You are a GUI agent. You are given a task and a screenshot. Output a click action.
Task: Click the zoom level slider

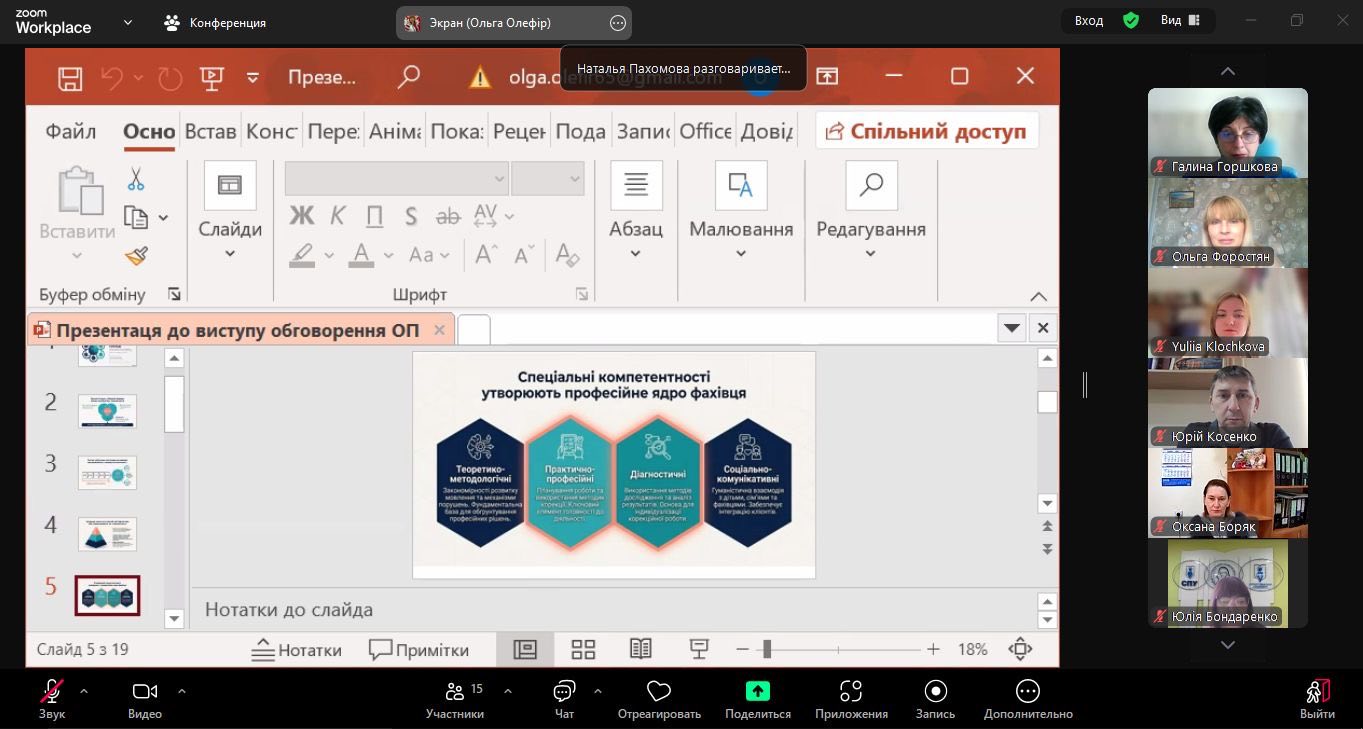(767, 650)
